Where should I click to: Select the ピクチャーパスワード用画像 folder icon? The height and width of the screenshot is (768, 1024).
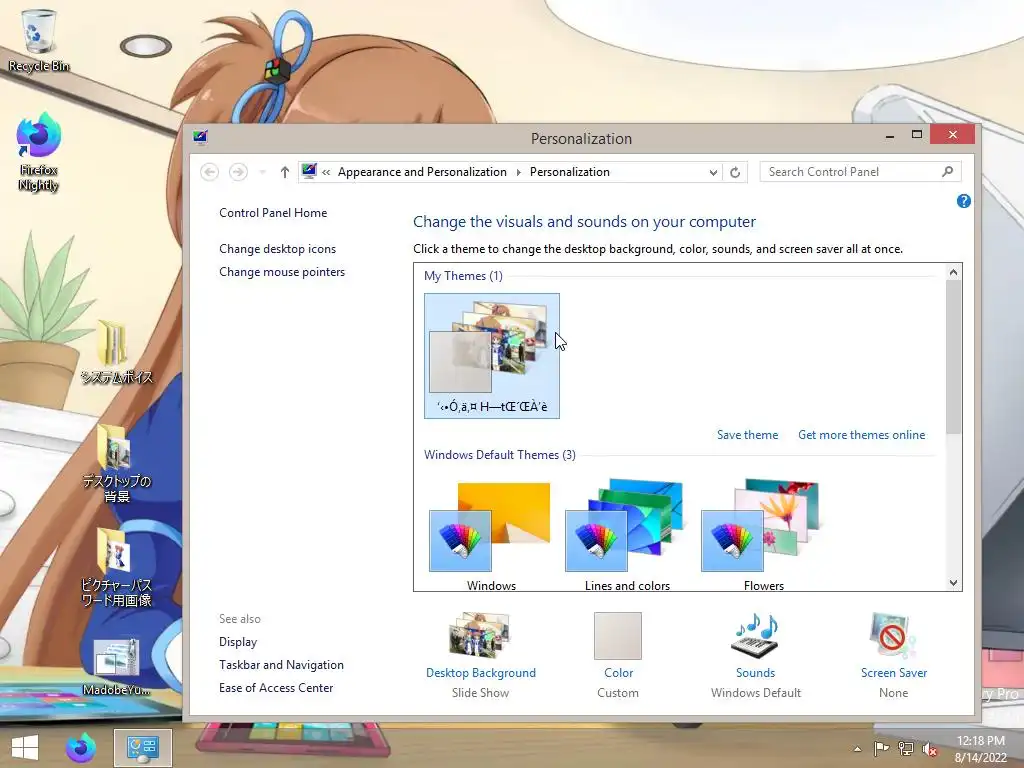click(x=116, y=566)
